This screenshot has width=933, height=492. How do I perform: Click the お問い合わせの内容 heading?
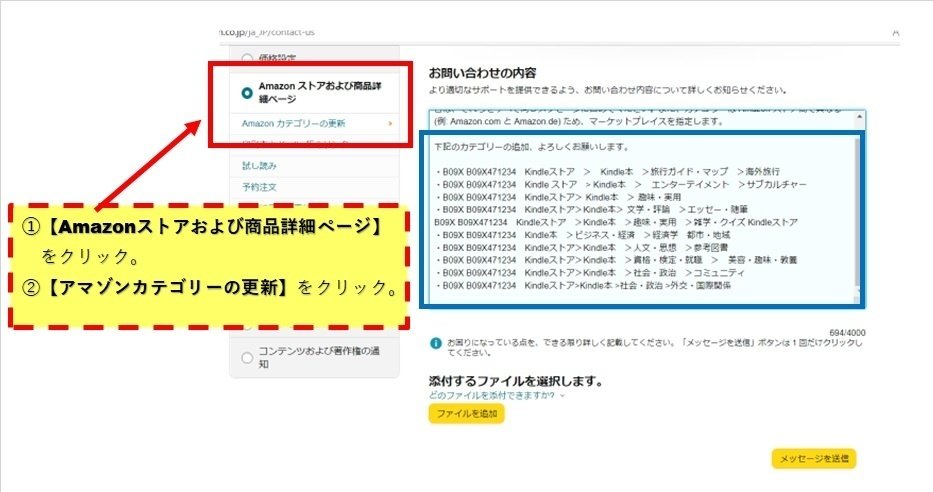tap(483, 73)
